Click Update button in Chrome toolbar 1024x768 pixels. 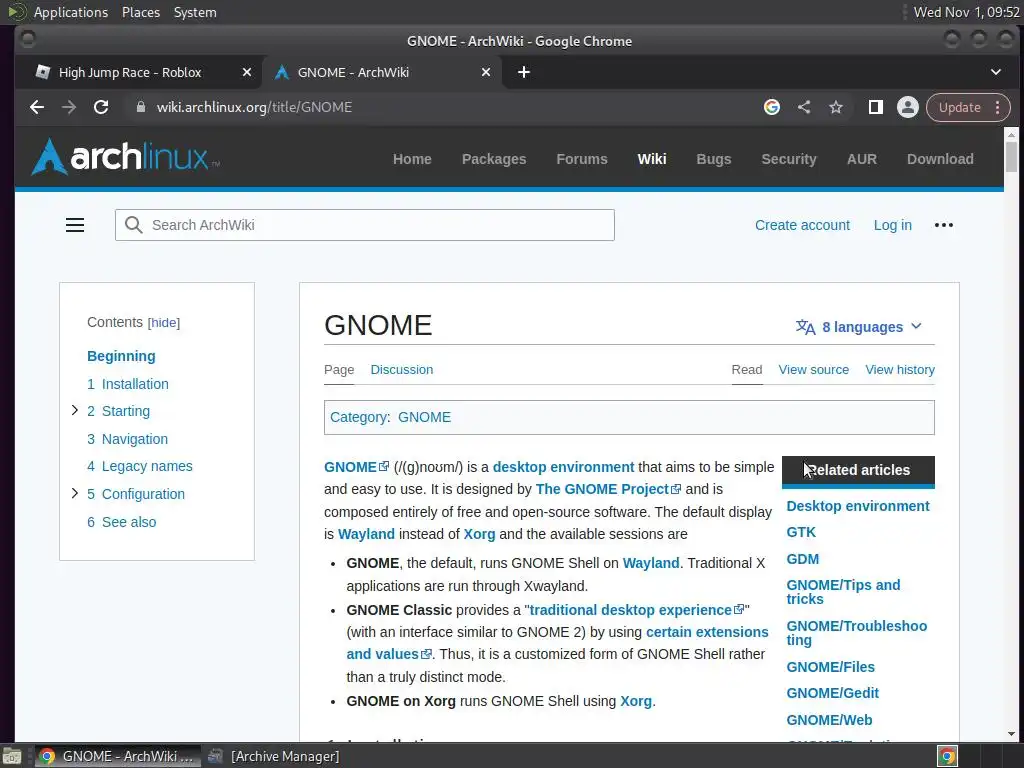[959, 107]
